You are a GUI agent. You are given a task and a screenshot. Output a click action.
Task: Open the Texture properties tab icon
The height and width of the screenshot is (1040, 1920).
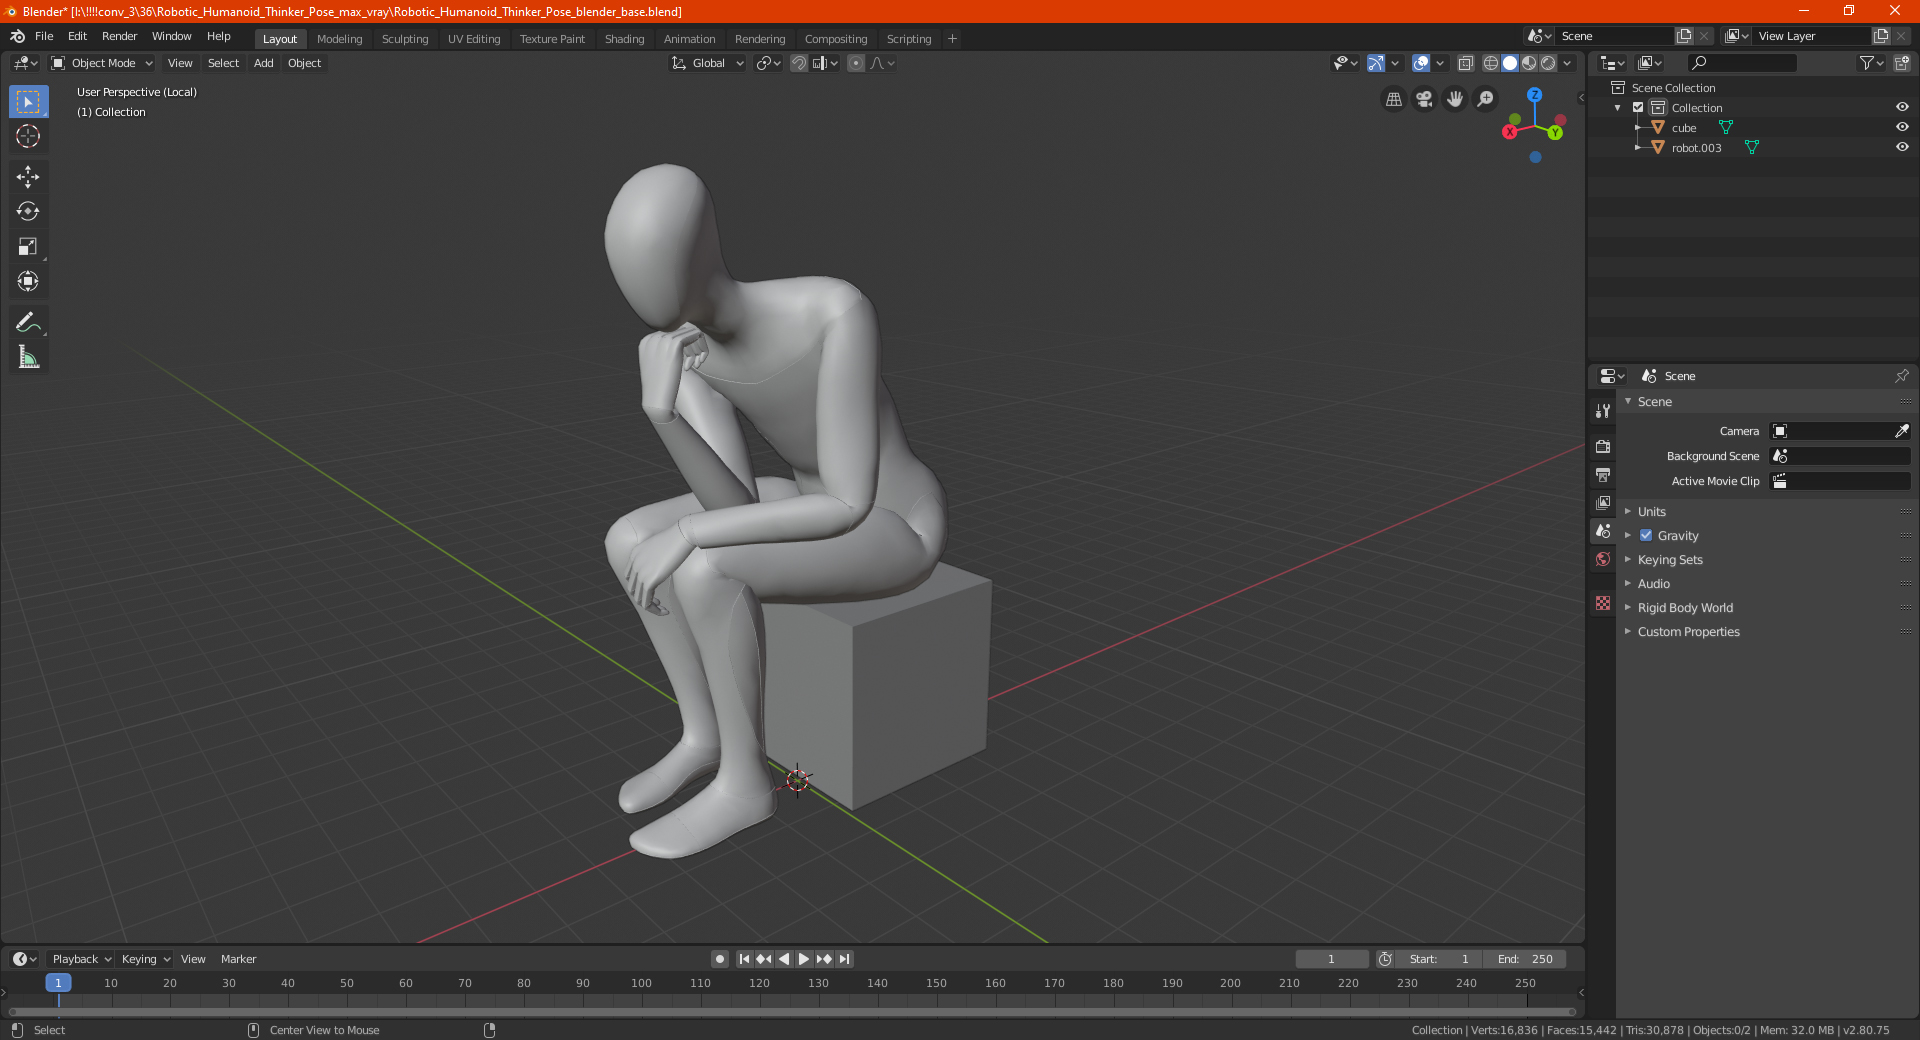(1603, 603)
